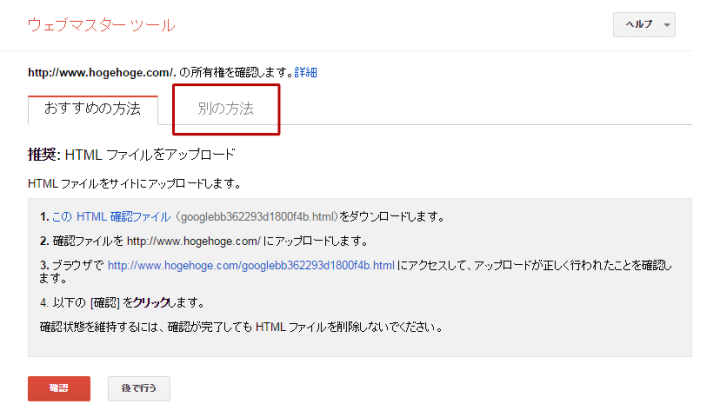The width and height of the screenshot is (720, 417).
Task: Switch to the おすすめの方法 tab
Action: point(92,108)
